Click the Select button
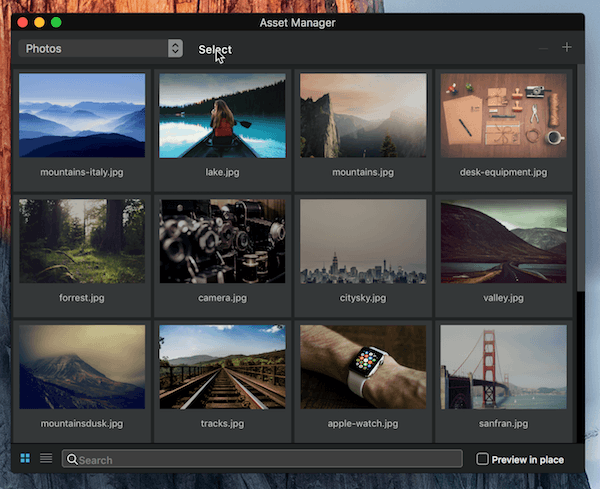Image resolution: width=600 pixels, height=489 pixels. [x=215, y=49]
